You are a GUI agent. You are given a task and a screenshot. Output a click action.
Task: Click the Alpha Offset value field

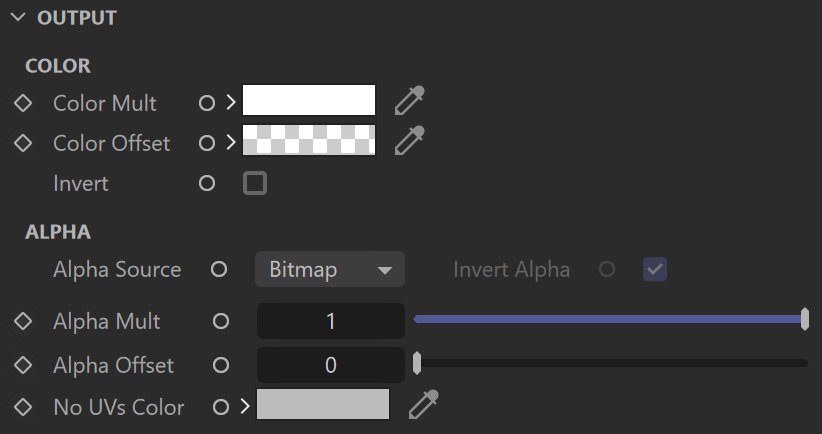click(x=331, y=365)
